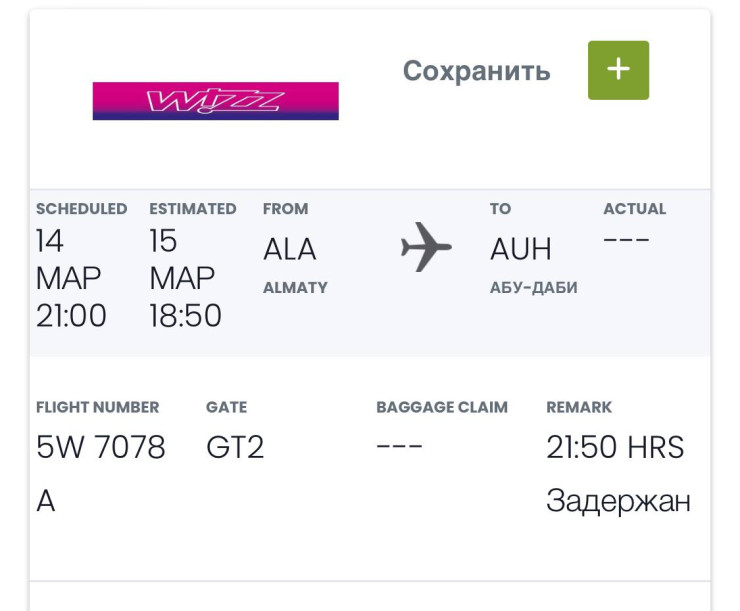Click the АБУ-ДАБИ city name
The height and width of the screenshot is (611, 740).
tap(533, 288)
